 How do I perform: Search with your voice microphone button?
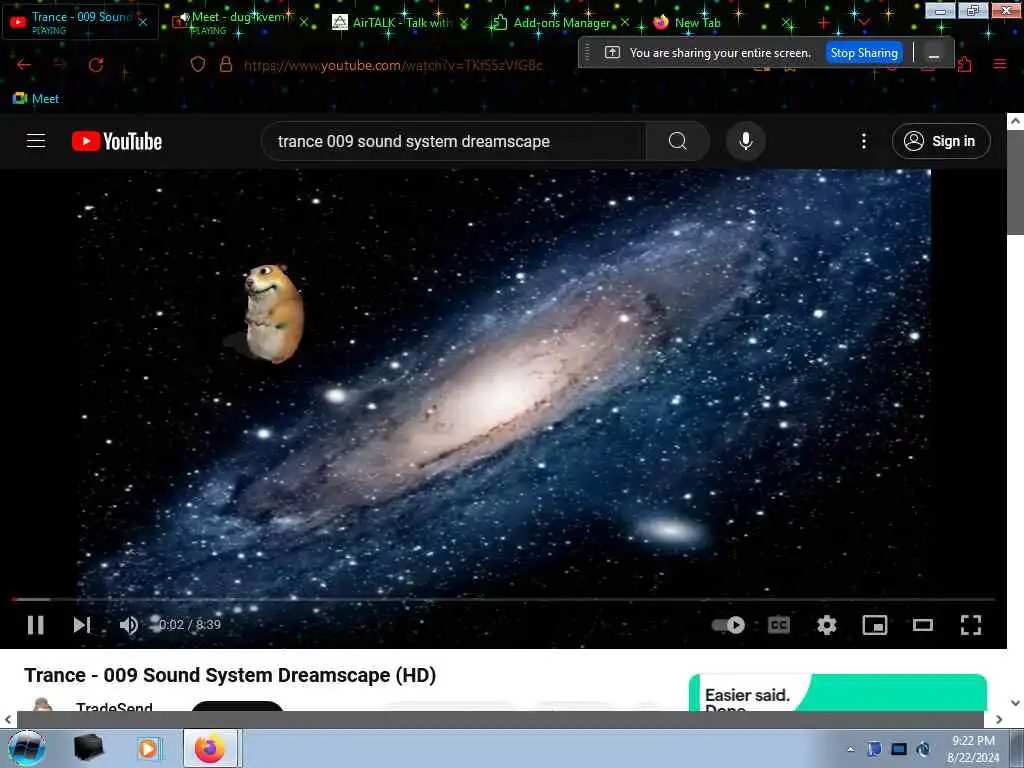746,141
